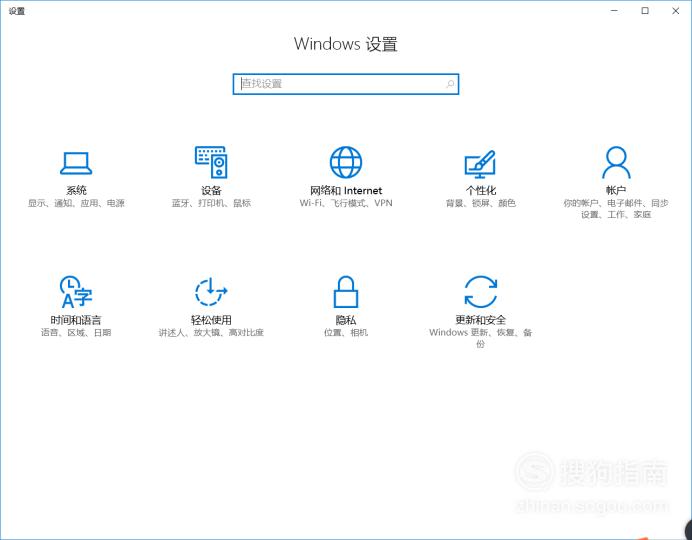Click the 个性化 title label
The image size is (692, 540).
coord(481,191)
